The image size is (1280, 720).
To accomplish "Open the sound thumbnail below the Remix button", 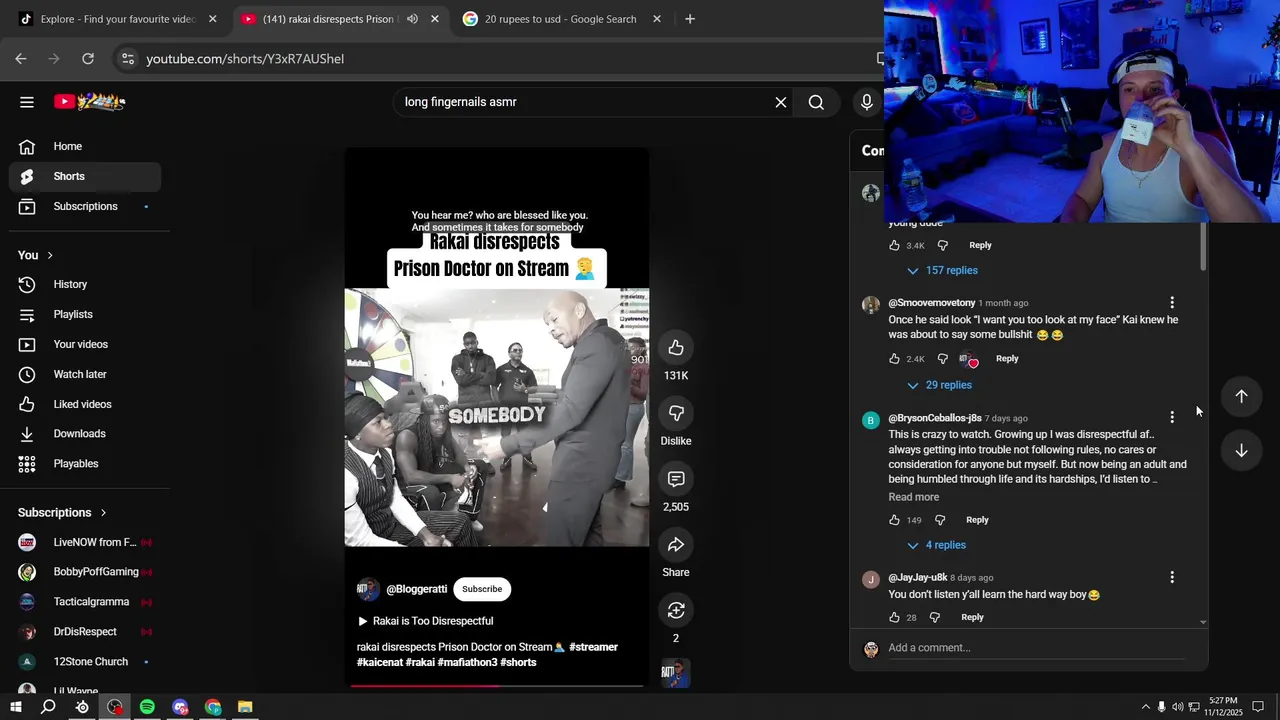I will (676, 673).
